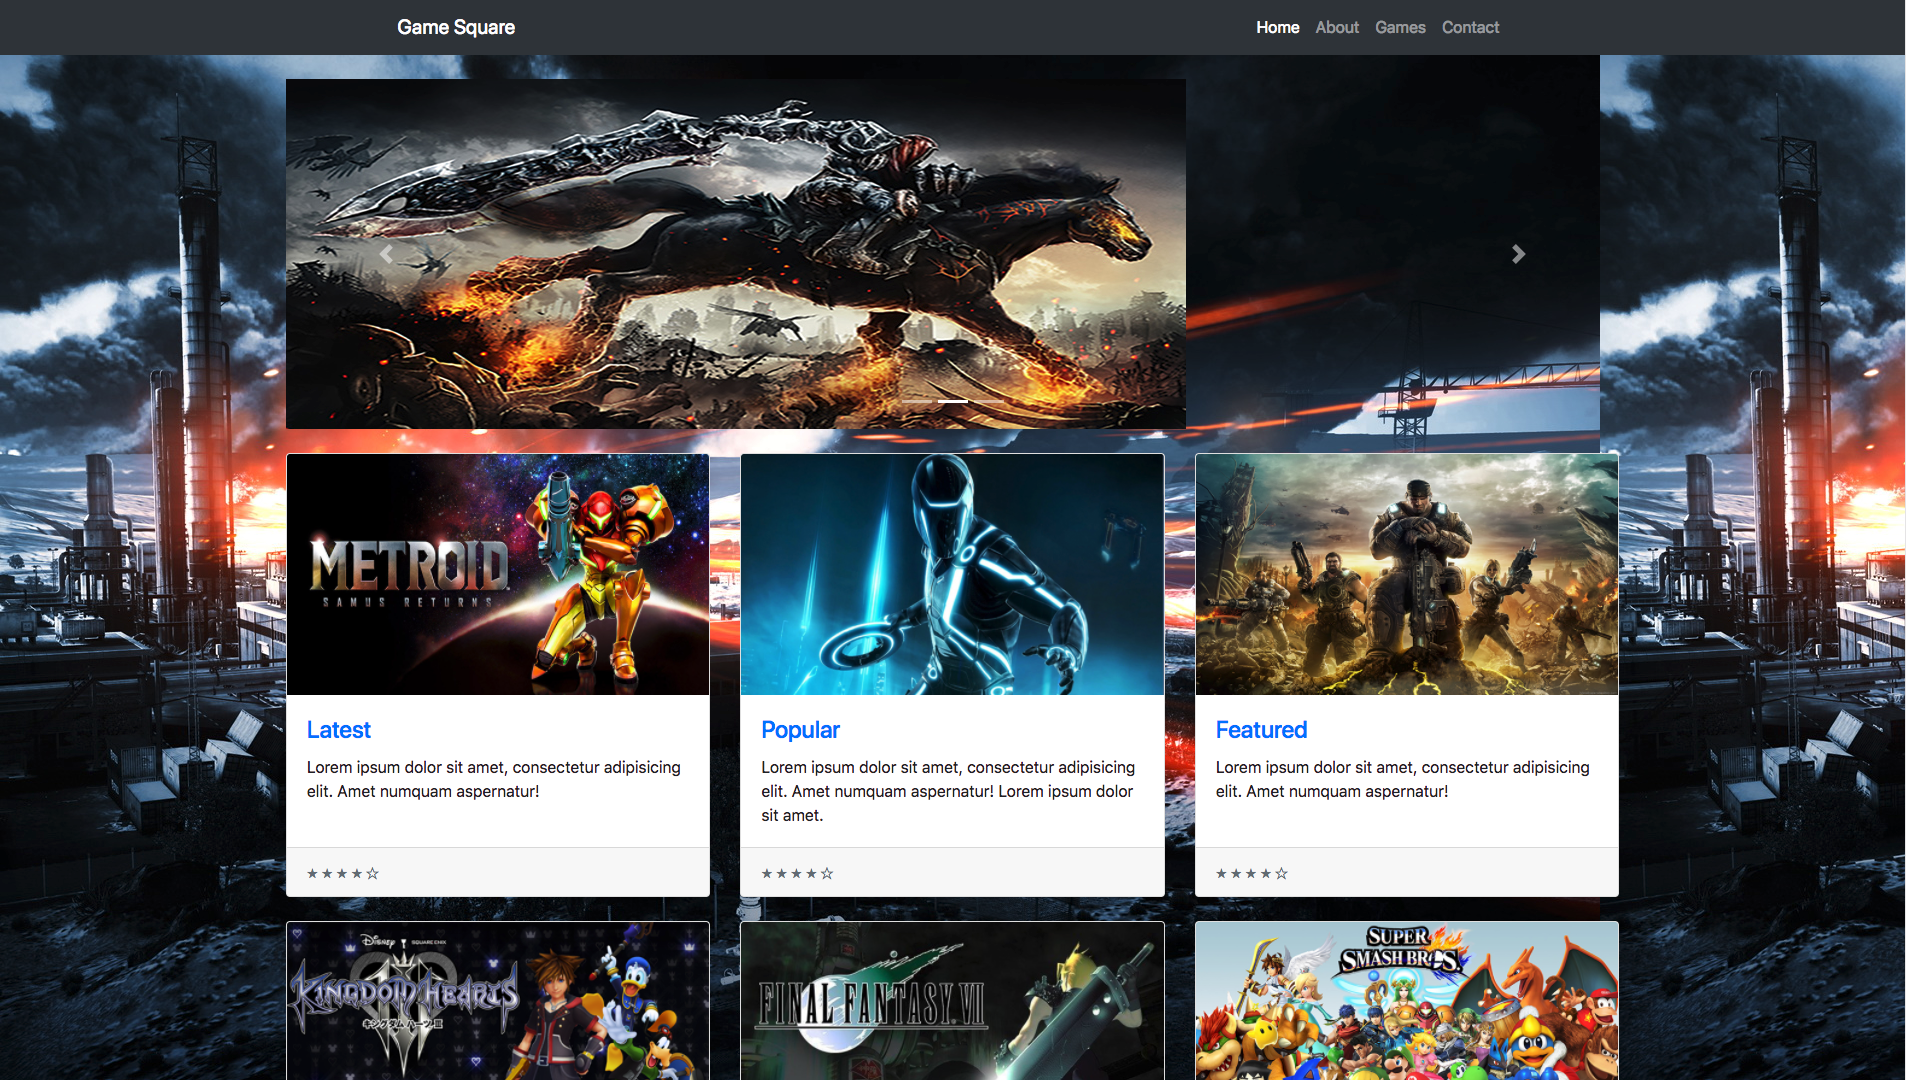Click the Tron card image
Screen dimensions: 1906x1080
pos(952,575)
